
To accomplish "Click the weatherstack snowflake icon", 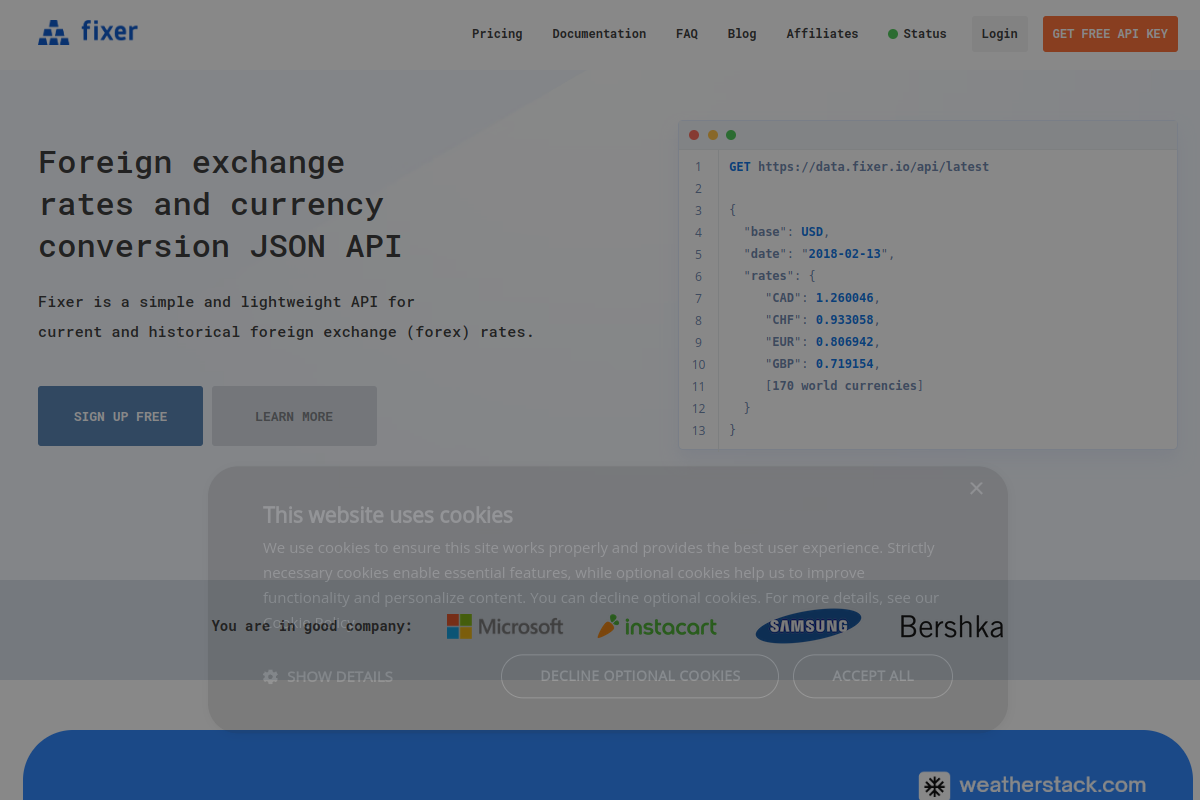I will pos(934,786).
